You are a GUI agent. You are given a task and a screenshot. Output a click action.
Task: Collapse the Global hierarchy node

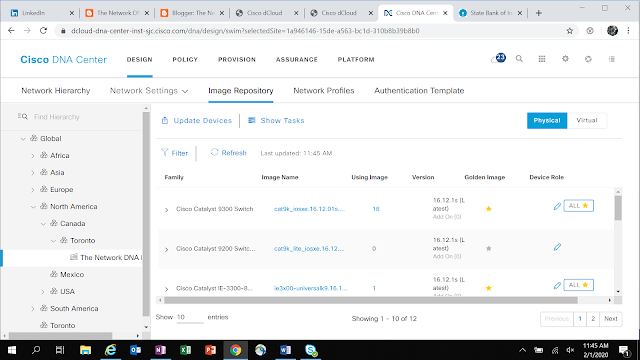click(23, 139)
